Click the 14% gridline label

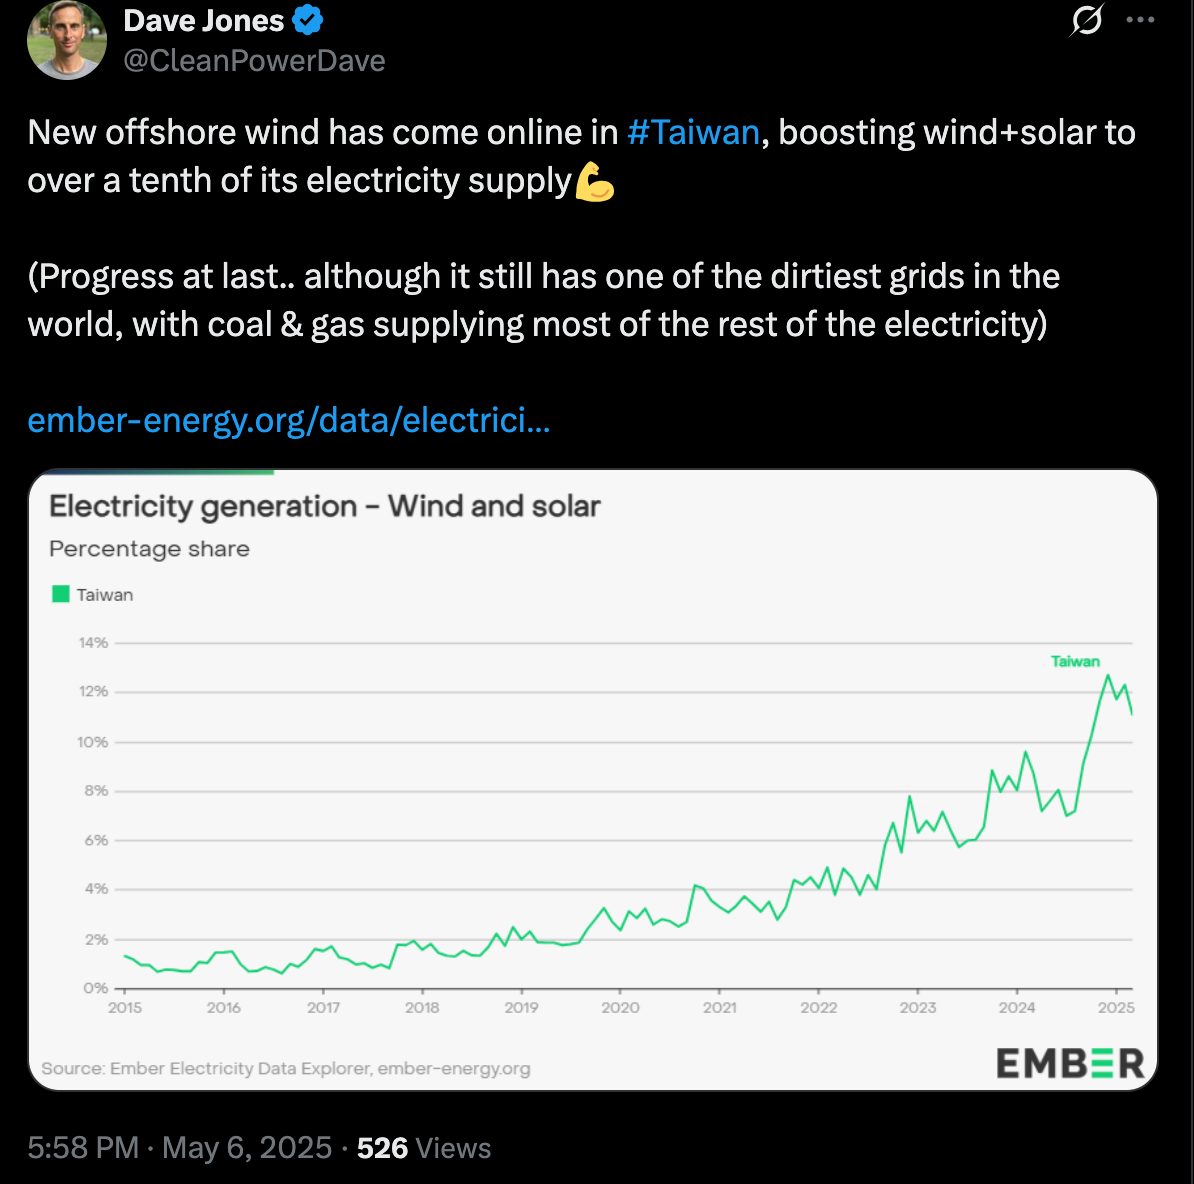pos(93,643)
